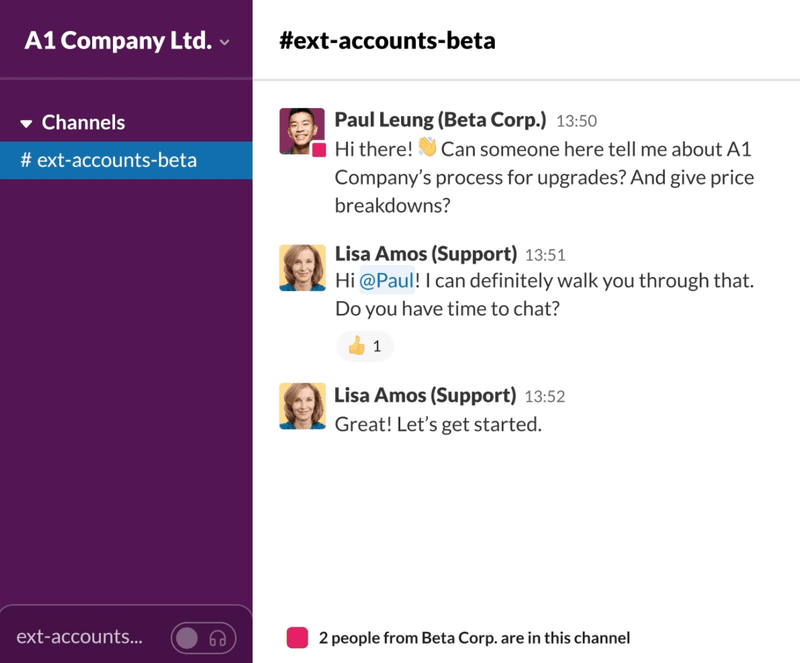Select the ext-accounts-beta channel in the sidebar
The height and width of the screenshot is (663, 800).
pos(111,158)
